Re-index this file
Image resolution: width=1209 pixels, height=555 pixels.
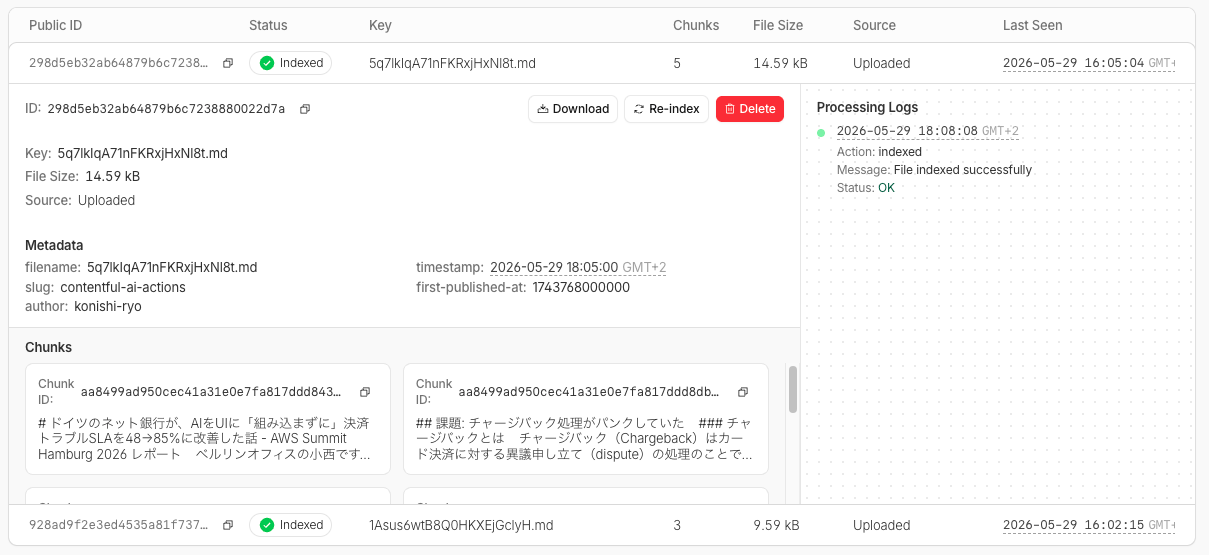tap(667, 109)
